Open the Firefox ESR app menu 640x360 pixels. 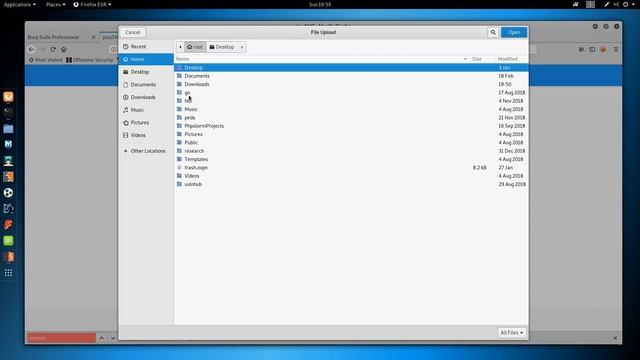(92, 4)
